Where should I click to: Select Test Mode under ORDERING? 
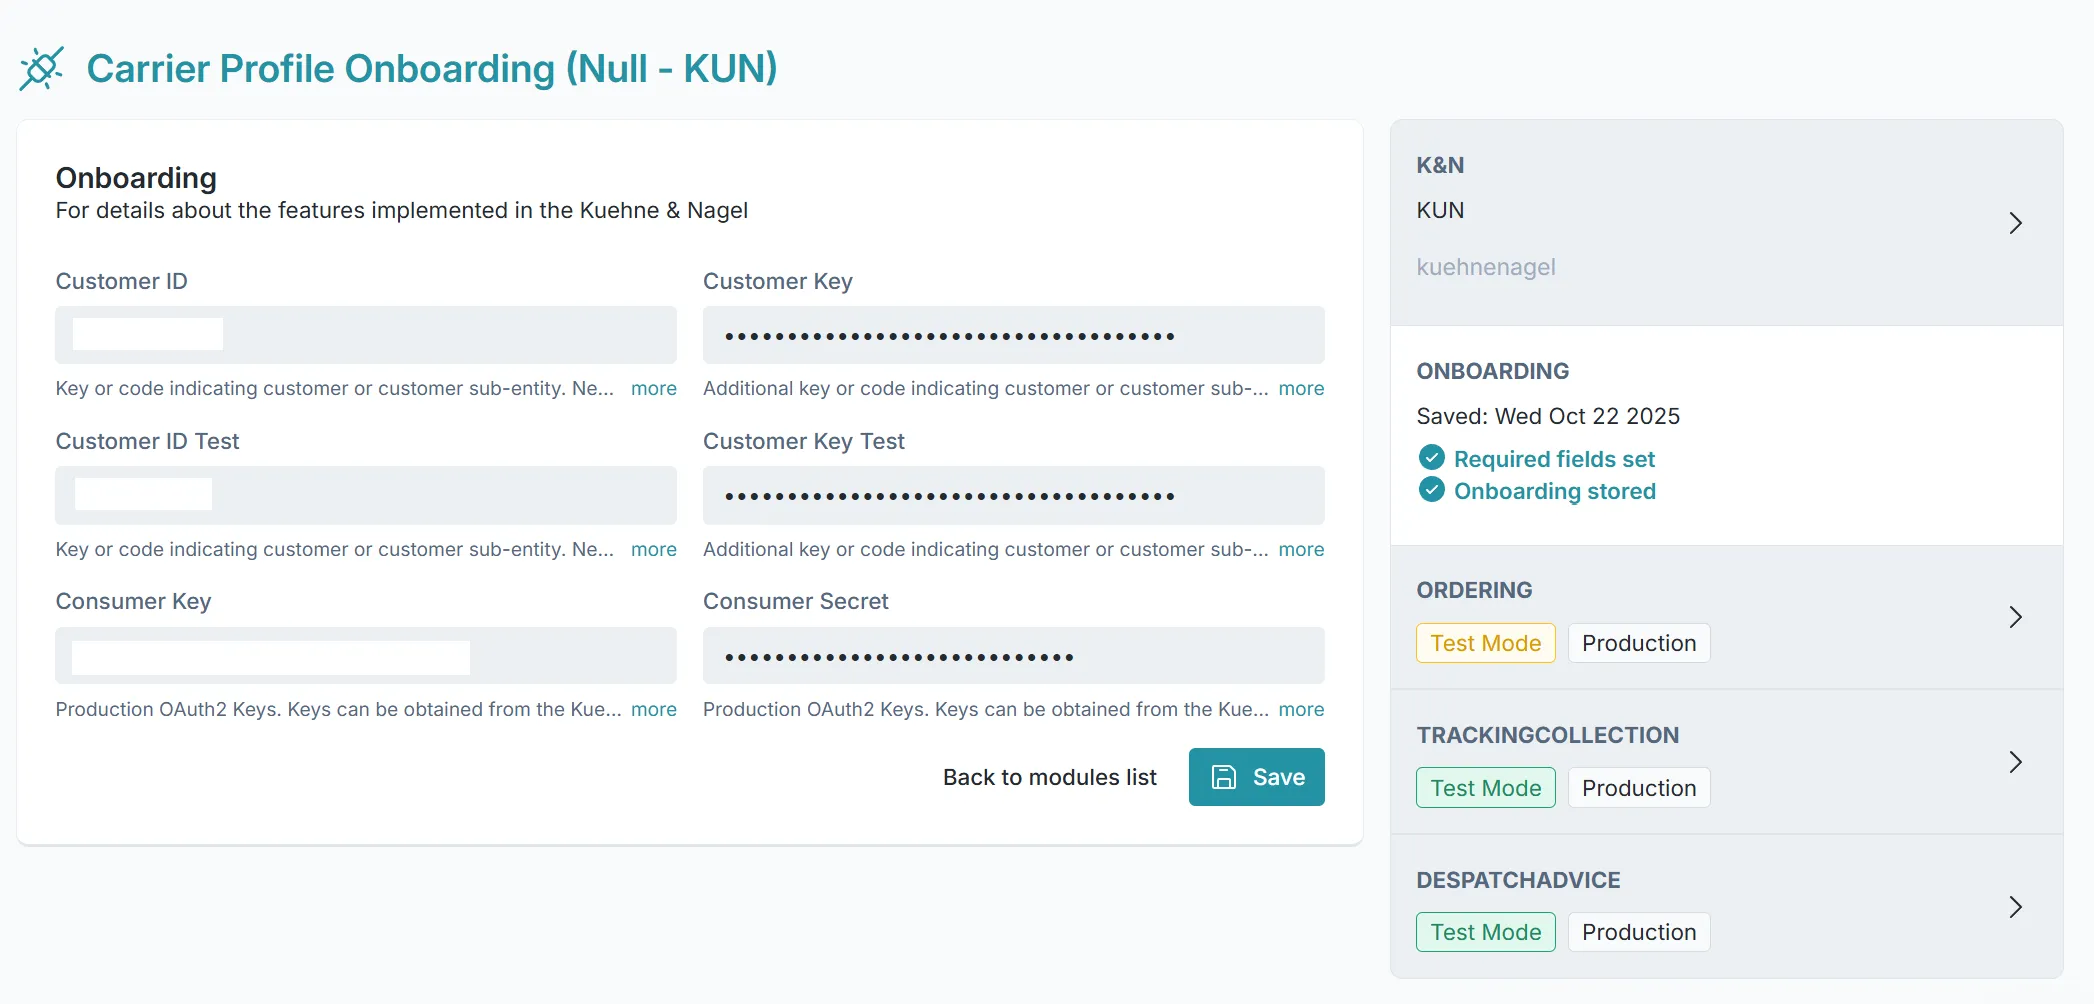pos(1485,643)
